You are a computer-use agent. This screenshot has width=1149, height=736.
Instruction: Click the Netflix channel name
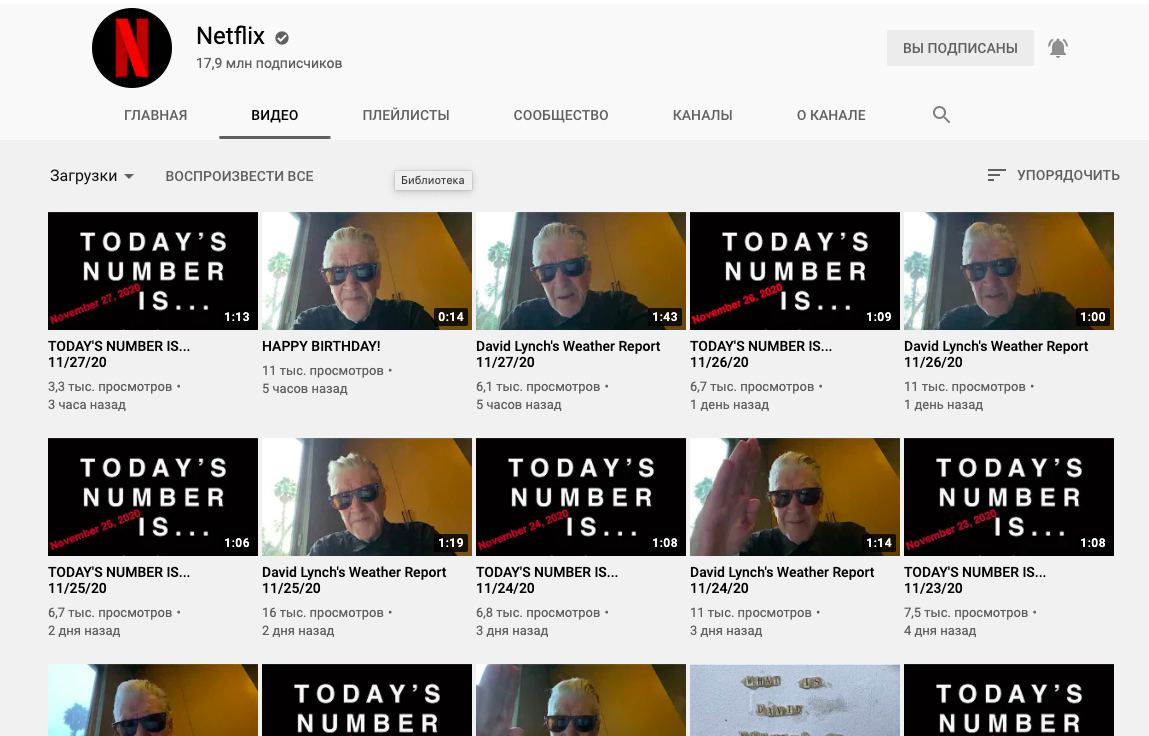[230, 36]
